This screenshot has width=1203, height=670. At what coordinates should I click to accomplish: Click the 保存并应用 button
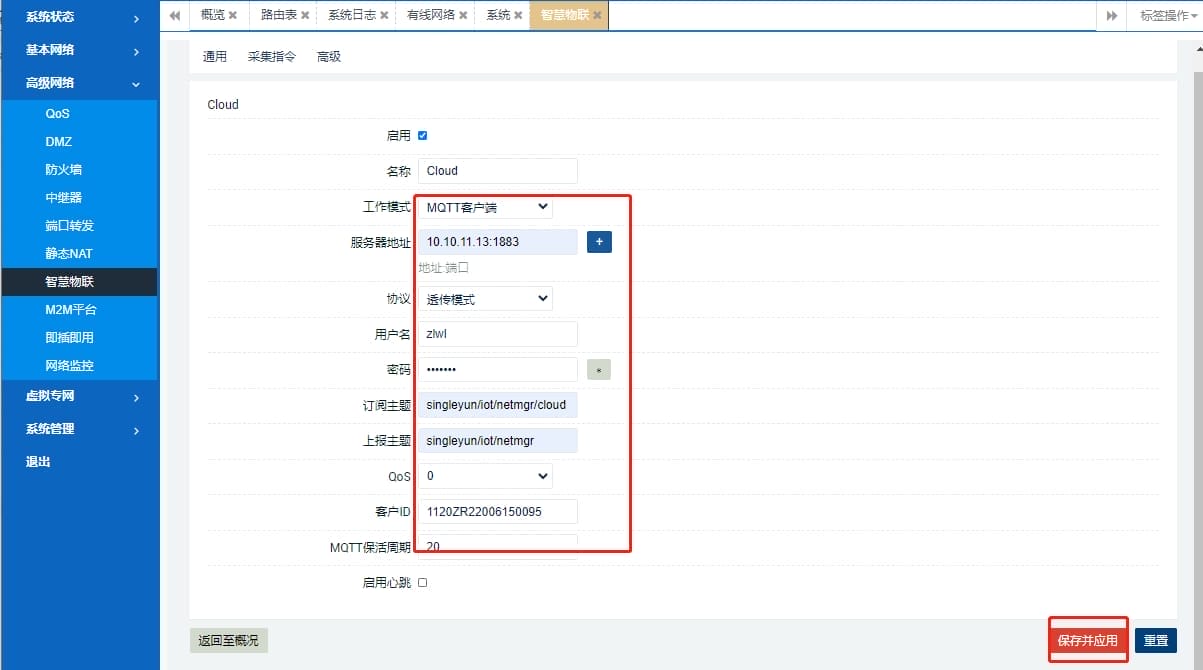click(1088, 640)
